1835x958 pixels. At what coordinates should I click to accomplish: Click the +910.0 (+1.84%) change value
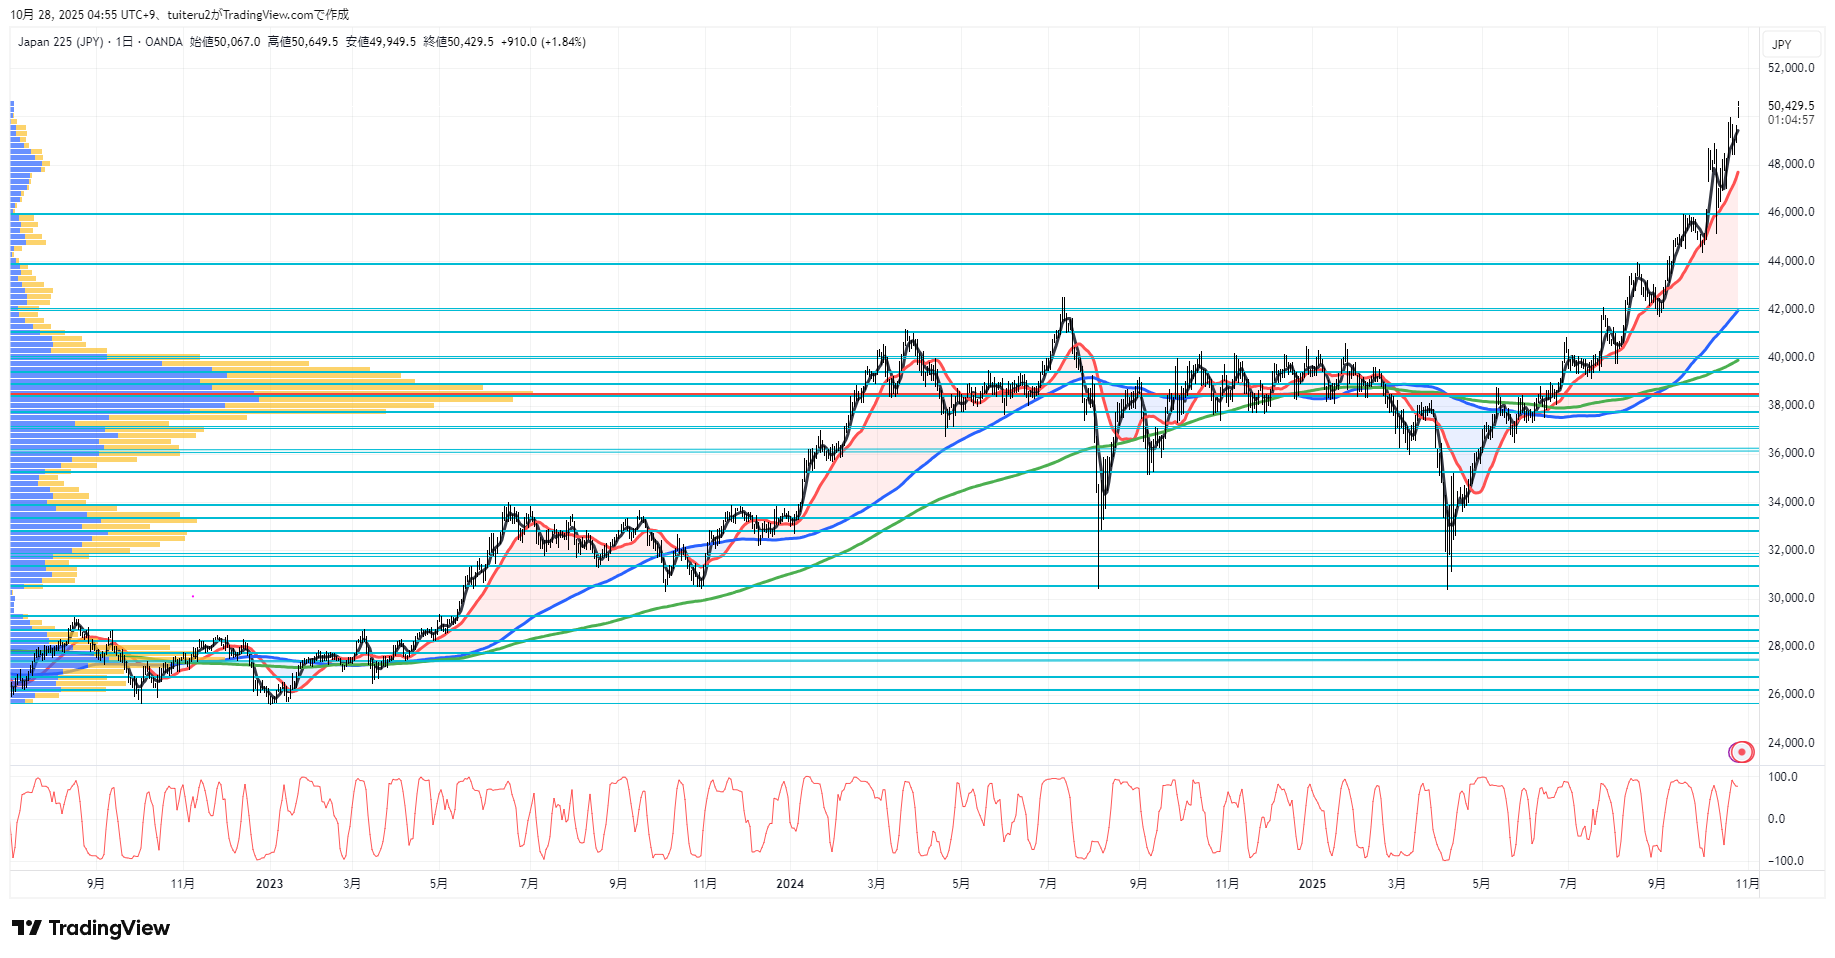[543, 42]
